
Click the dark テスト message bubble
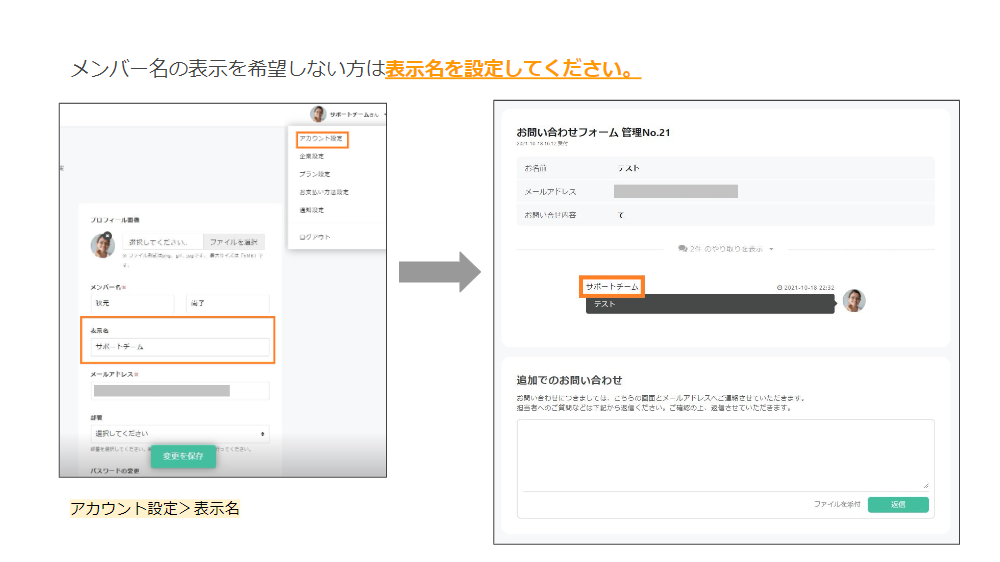710,304
